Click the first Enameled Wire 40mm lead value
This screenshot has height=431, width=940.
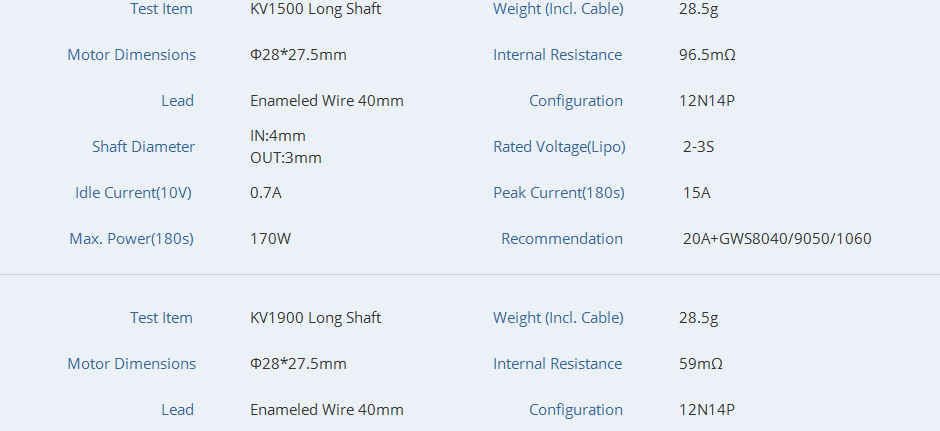tap(327, 101)
